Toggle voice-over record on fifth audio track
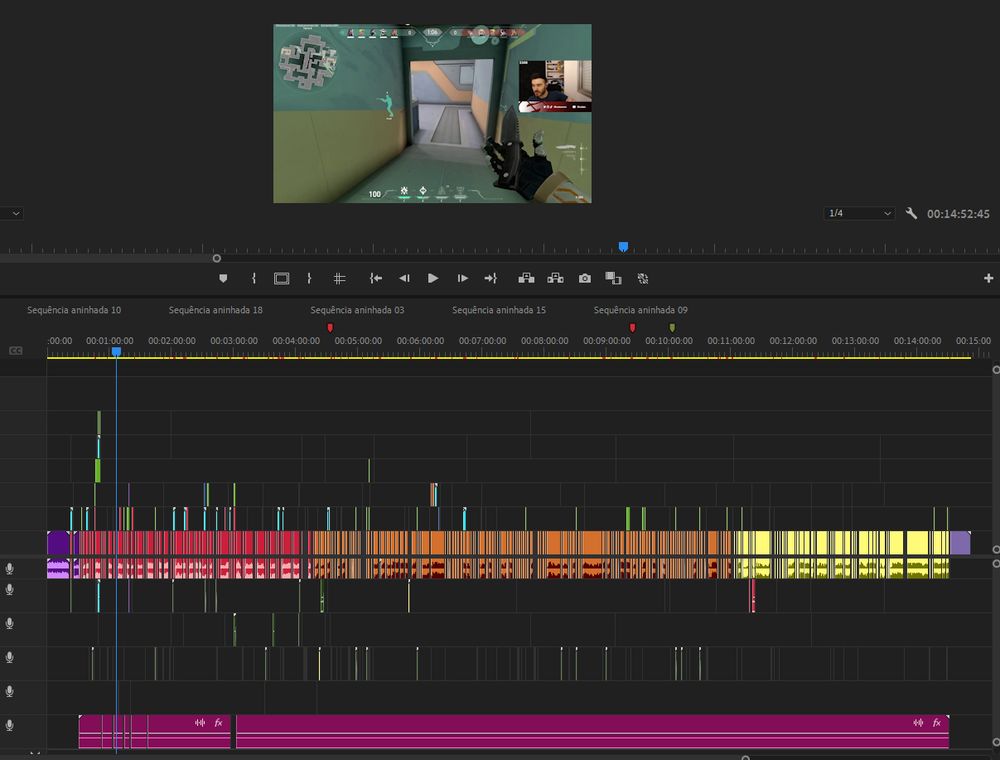Screen dimensions: 1000x760 point(10,691)
